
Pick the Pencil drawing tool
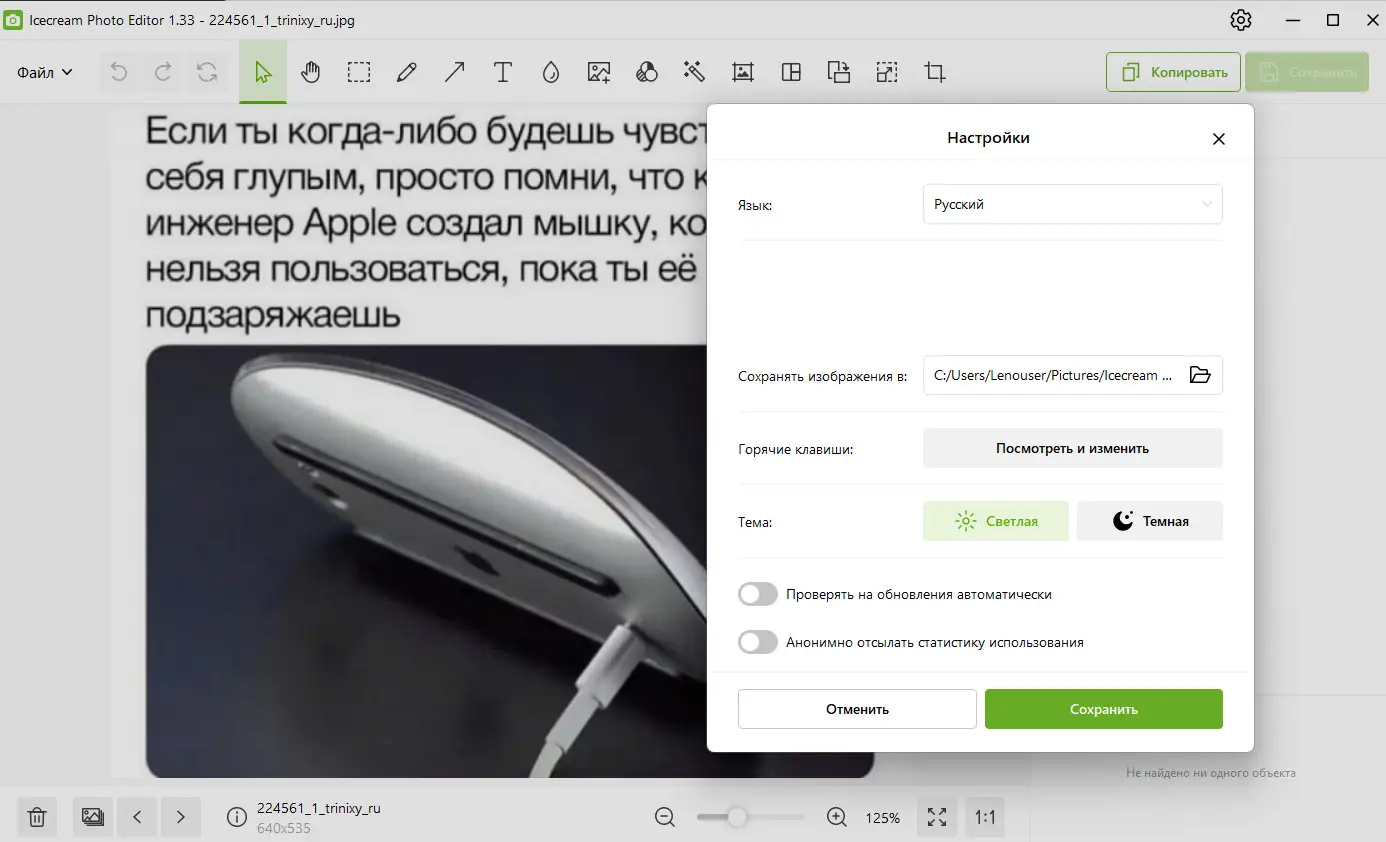406,71
